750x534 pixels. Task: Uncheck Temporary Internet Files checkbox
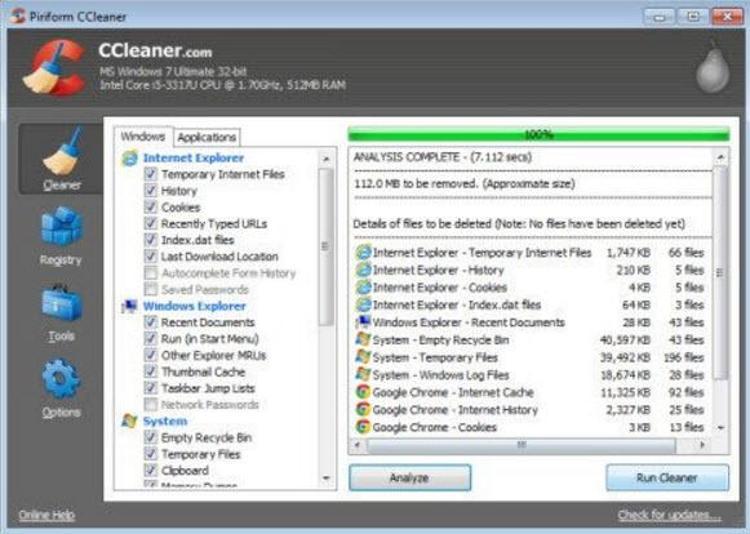(151, 174)
